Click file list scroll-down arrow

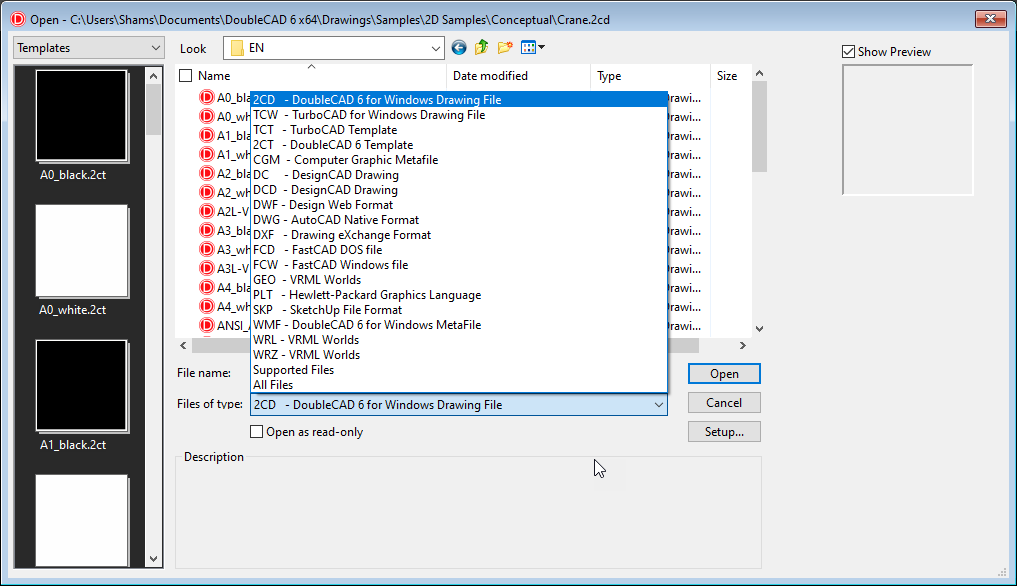pos(760,329)
